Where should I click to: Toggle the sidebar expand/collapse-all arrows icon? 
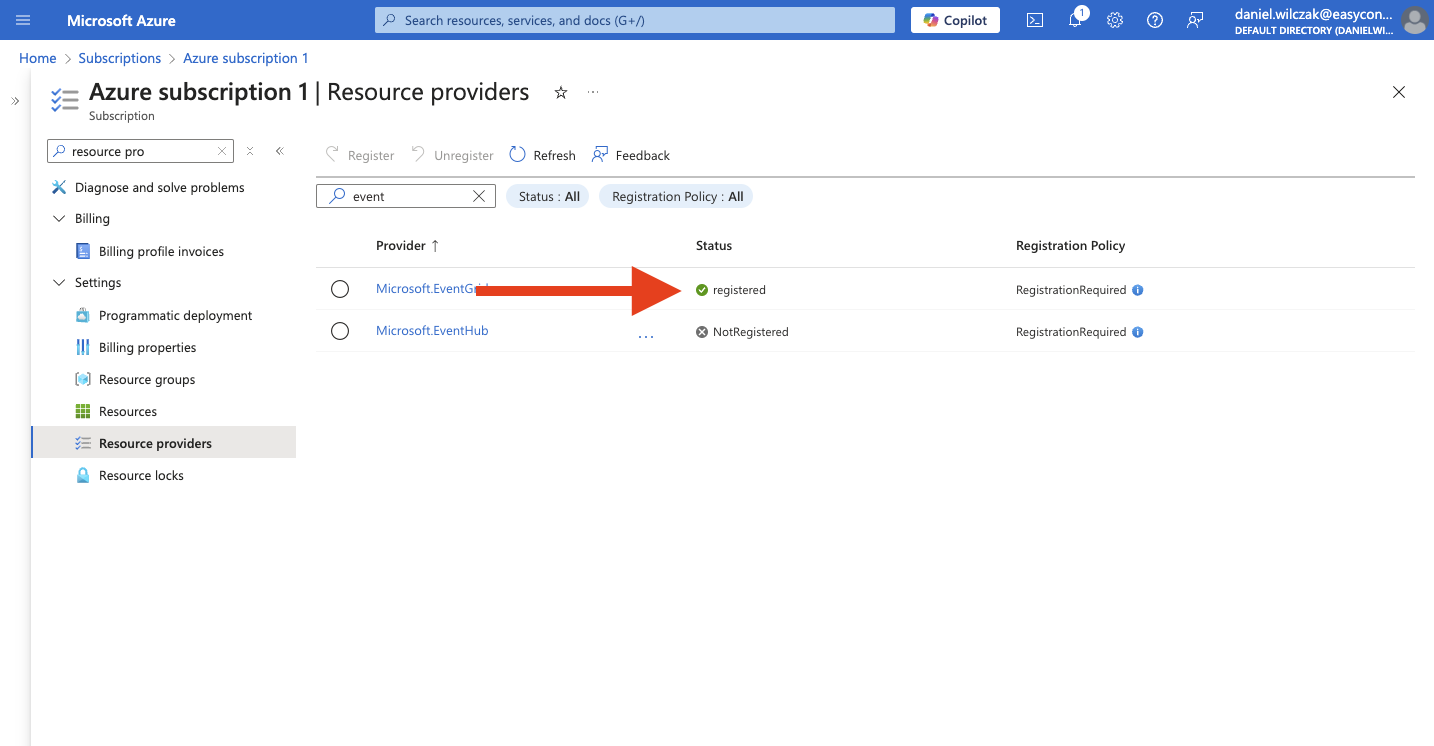click(250, 151)
